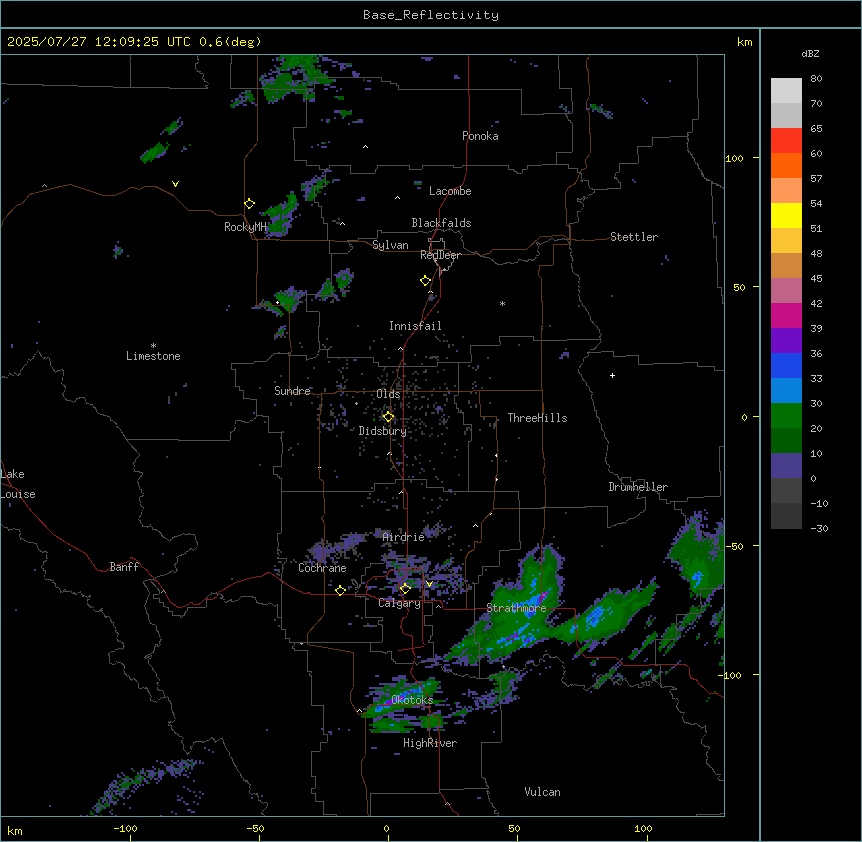Click the asterisk marker east of Innisfail
This screenshot has height=842, width=862.
[x=502, y=303]
